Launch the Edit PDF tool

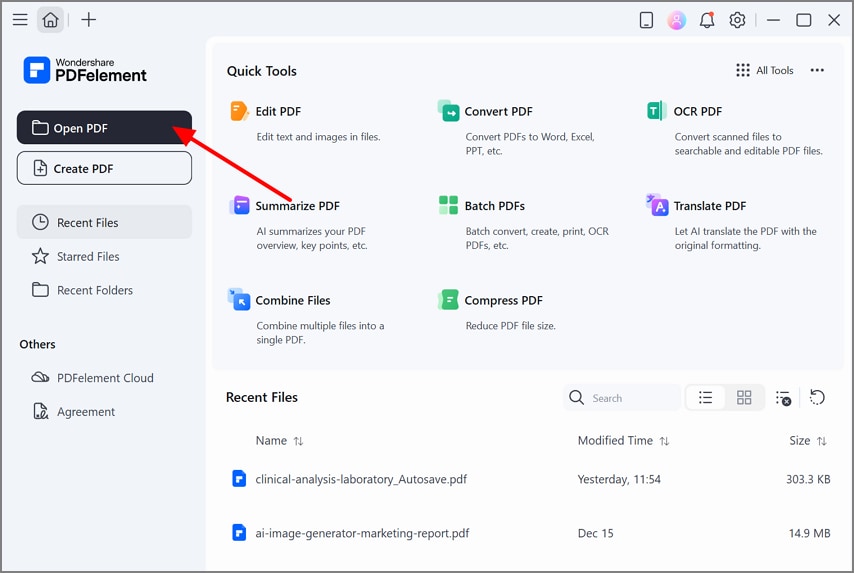pos(278,111)
